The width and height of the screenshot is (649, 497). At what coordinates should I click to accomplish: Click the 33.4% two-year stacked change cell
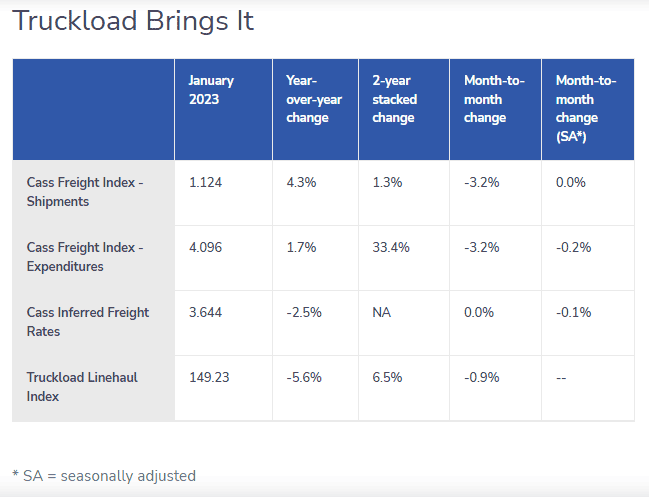coord(391,248)
